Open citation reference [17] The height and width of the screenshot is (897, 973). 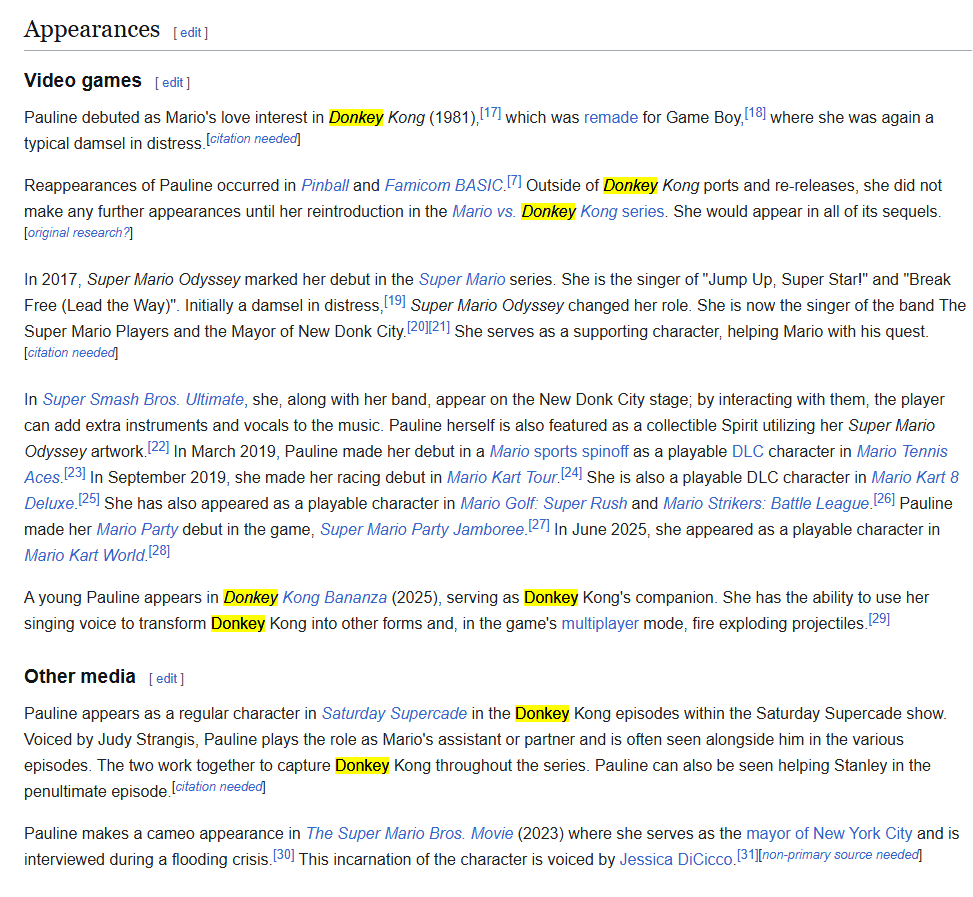point(490,113)
